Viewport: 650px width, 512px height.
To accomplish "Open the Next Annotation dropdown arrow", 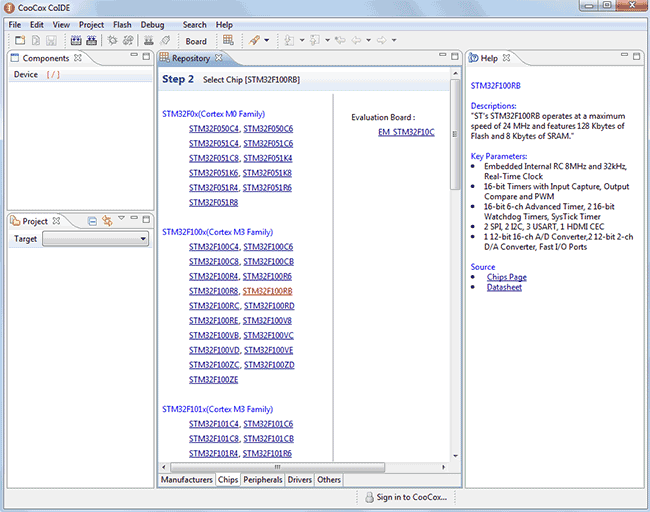I will click(x=302, y=40).
